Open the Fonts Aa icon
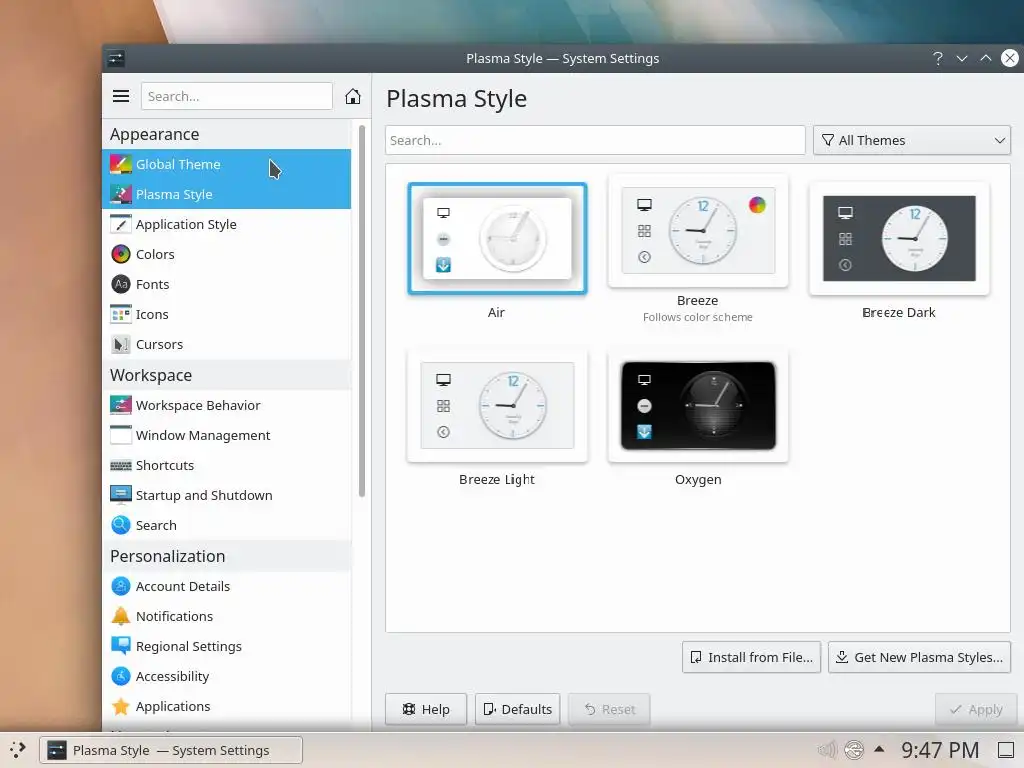The height and width of the screenshot is (768, 1024). [x=121, y=284]
